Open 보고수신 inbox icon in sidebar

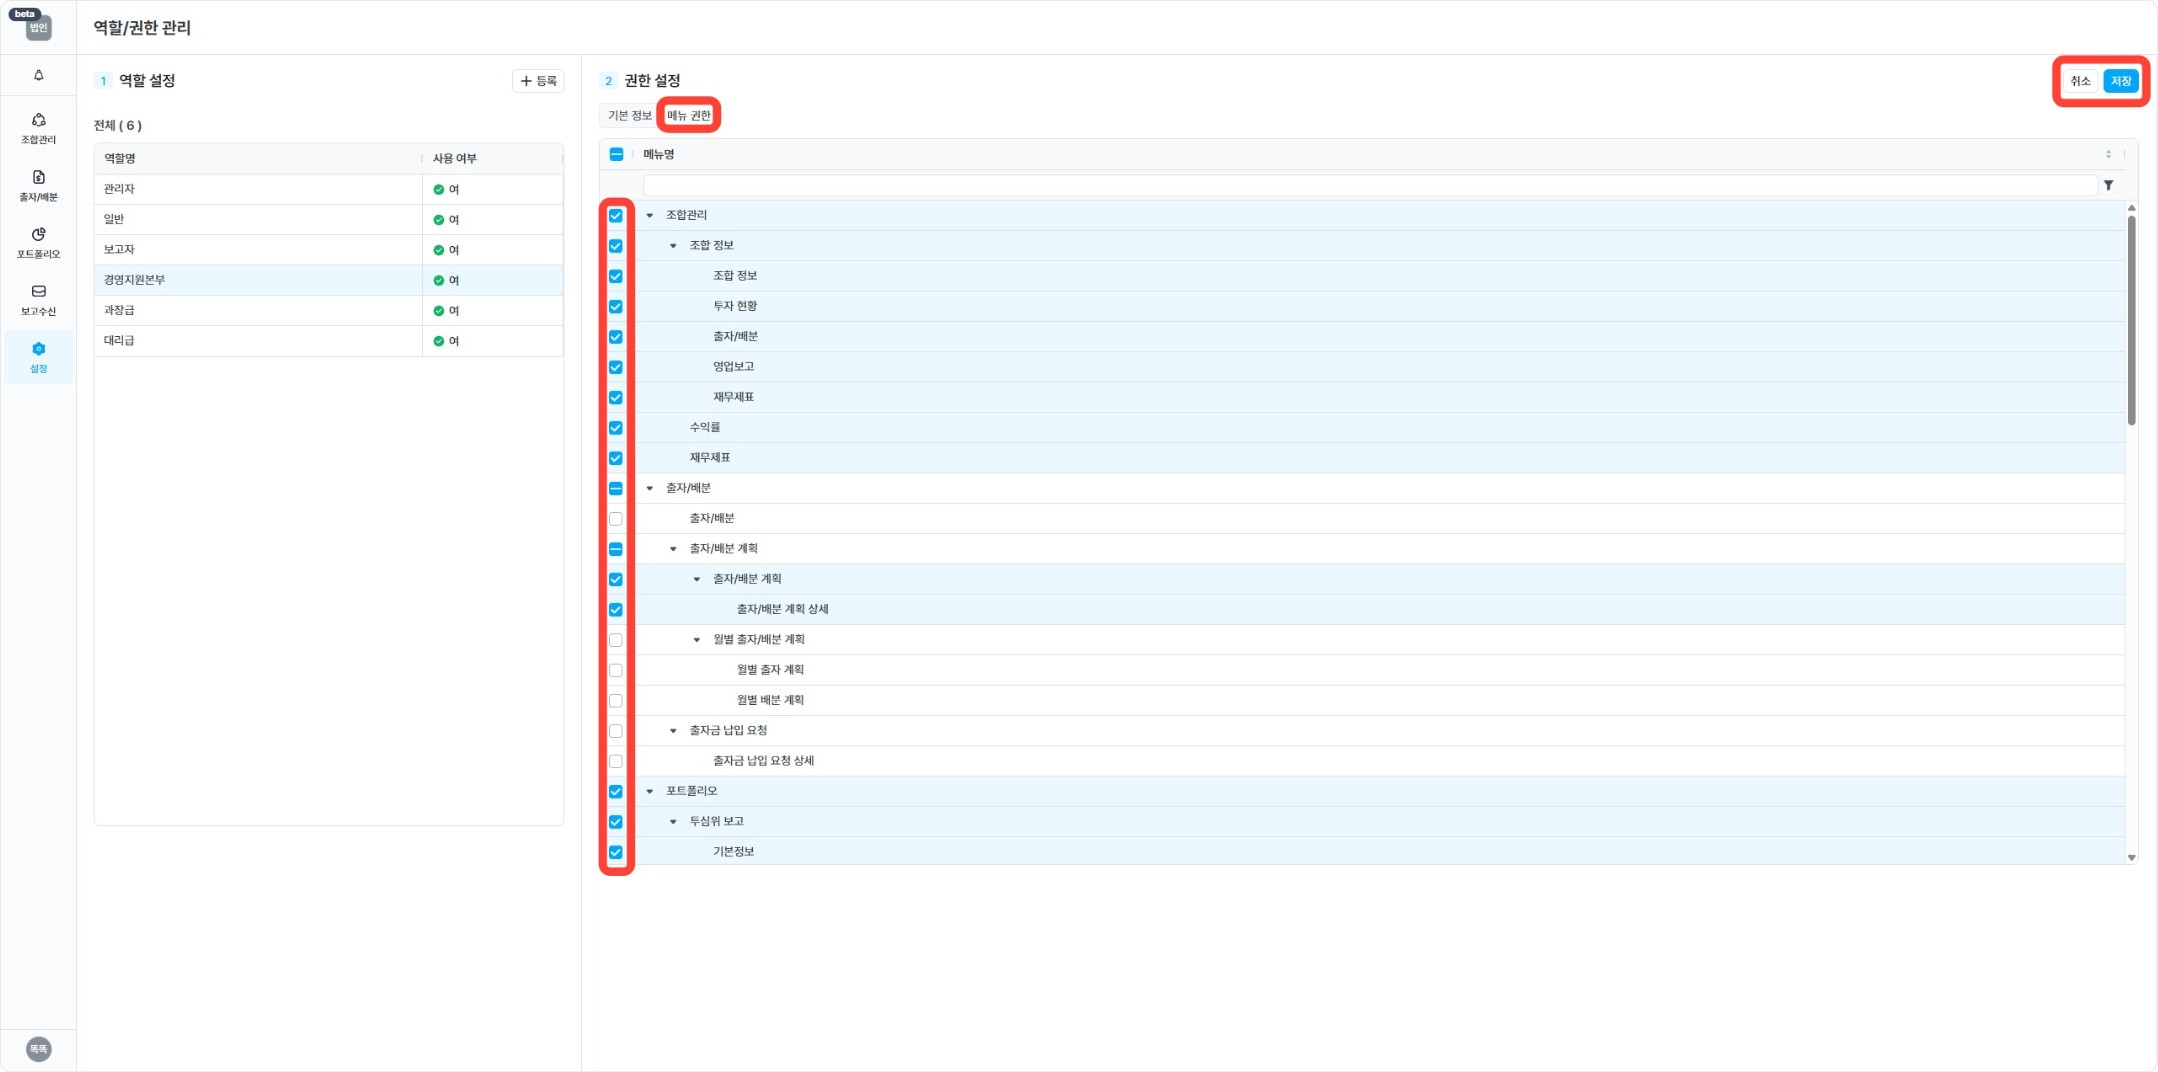[x=39, y=299]
